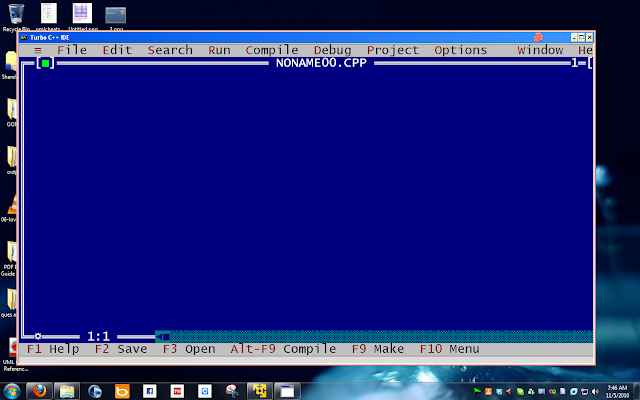This screenshot has height=400, width=640.
Task: Click the clock showing 7:46 AM
Action: (x=617, y=391)
